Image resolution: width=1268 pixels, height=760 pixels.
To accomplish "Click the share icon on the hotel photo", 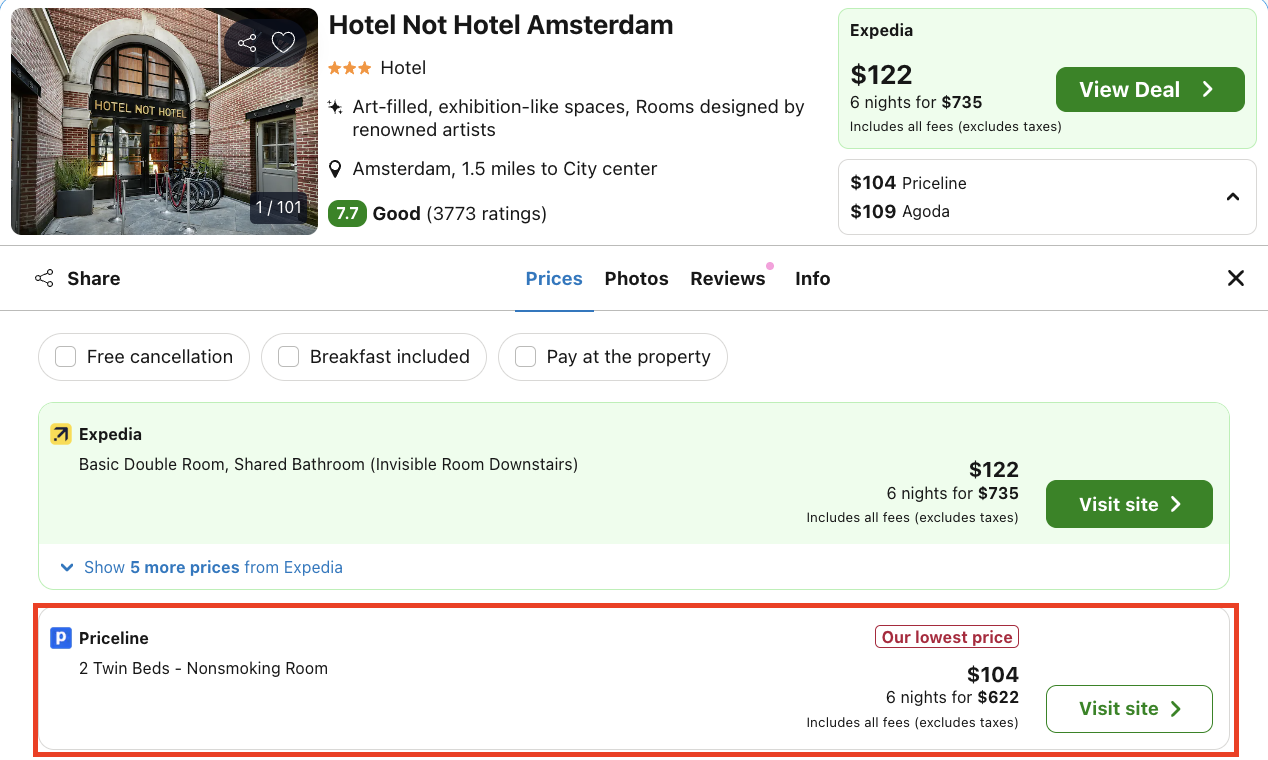I will [x=245, y=42].
